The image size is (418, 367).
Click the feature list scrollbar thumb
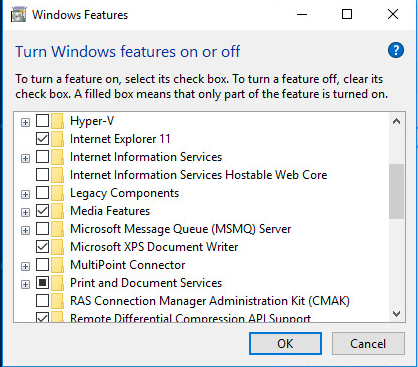click(396, 191)
